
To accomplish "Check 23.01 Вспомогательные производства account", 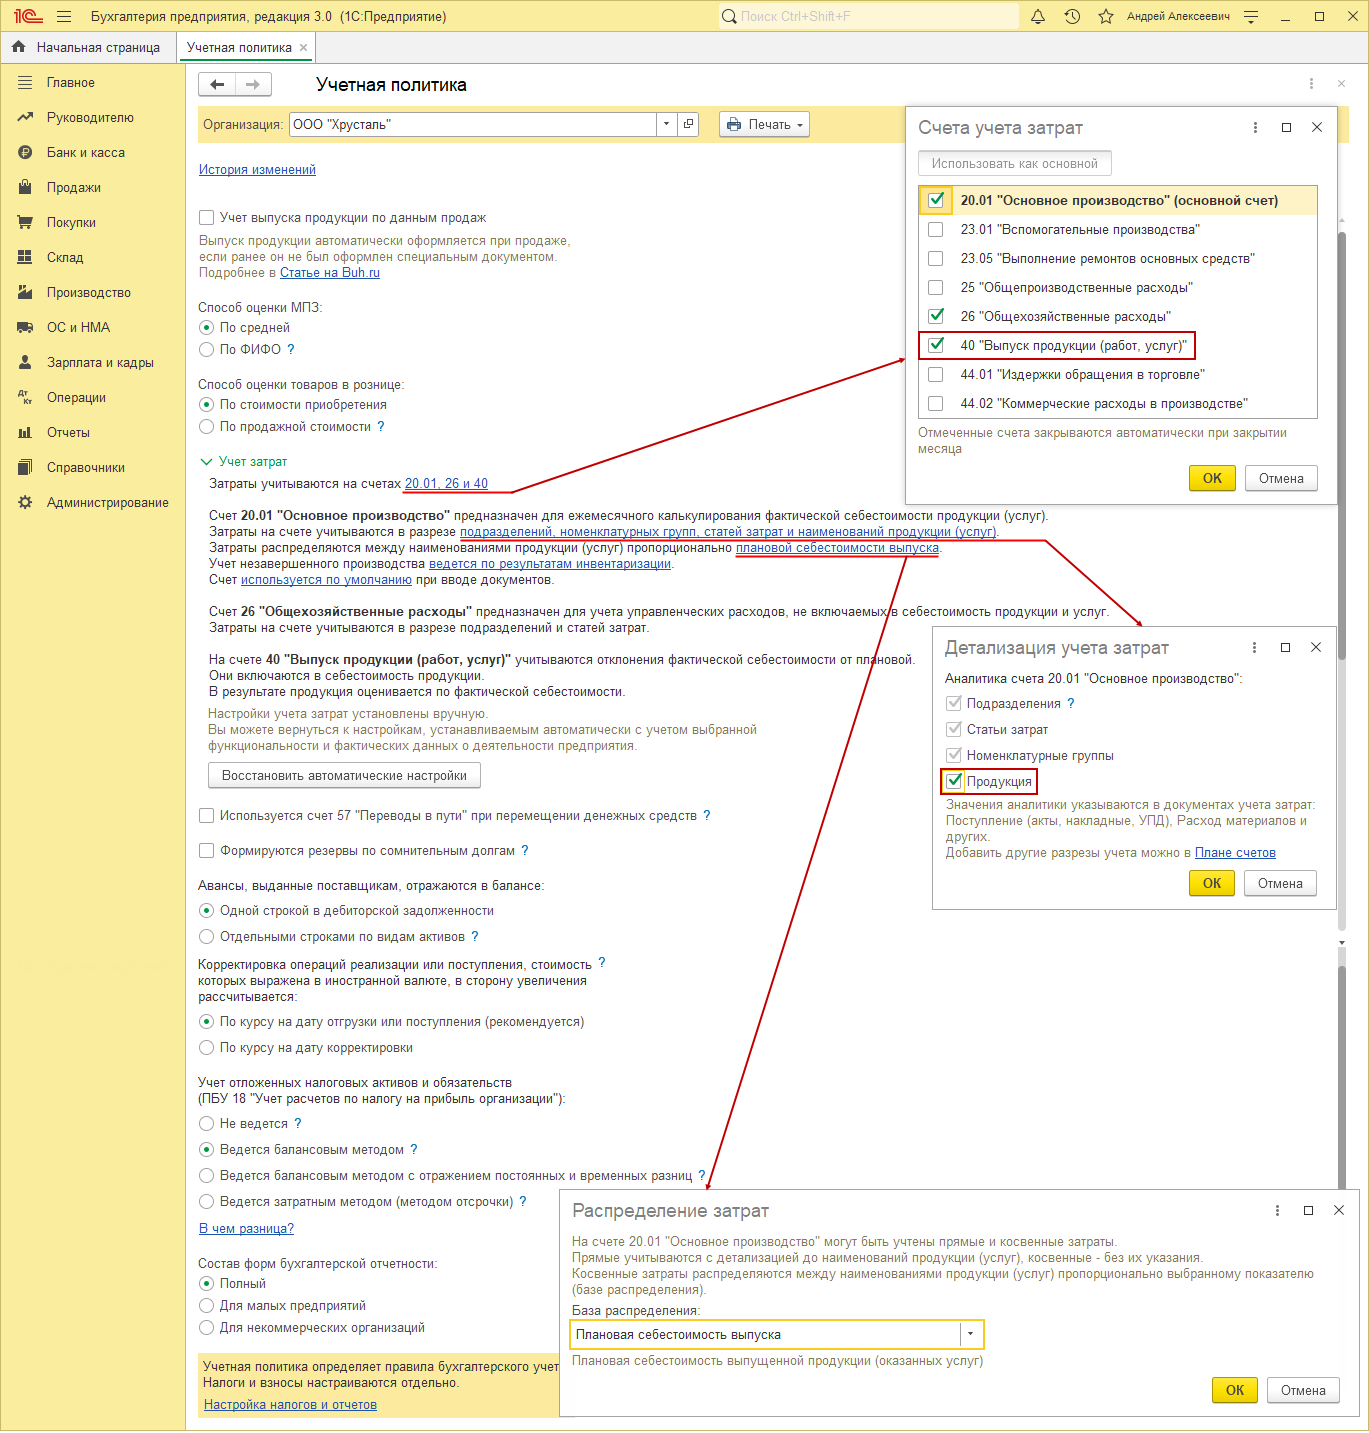I will 936,230.
